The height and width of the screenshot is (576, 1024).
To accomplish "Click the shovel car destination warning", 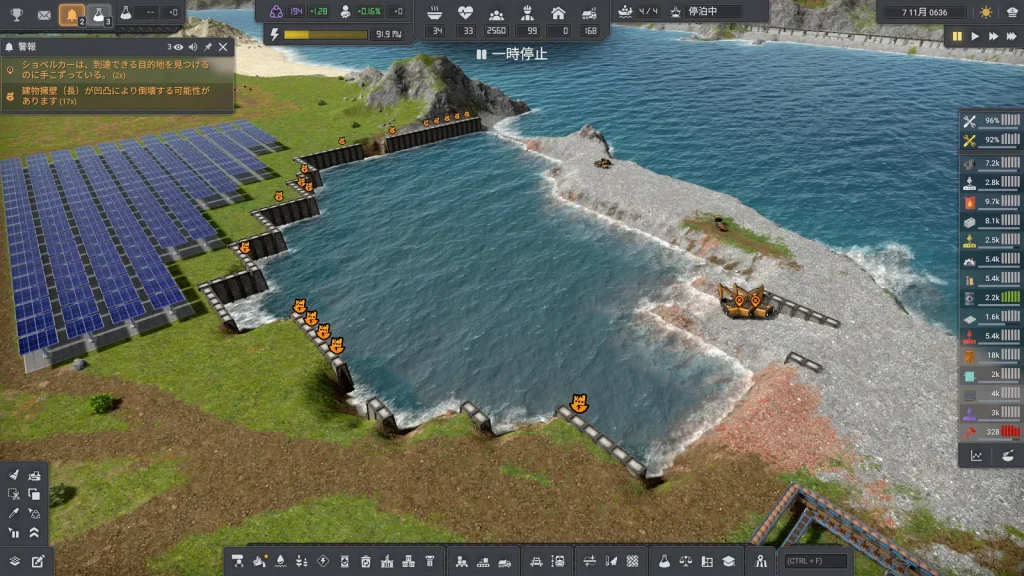I will (118, 71).
